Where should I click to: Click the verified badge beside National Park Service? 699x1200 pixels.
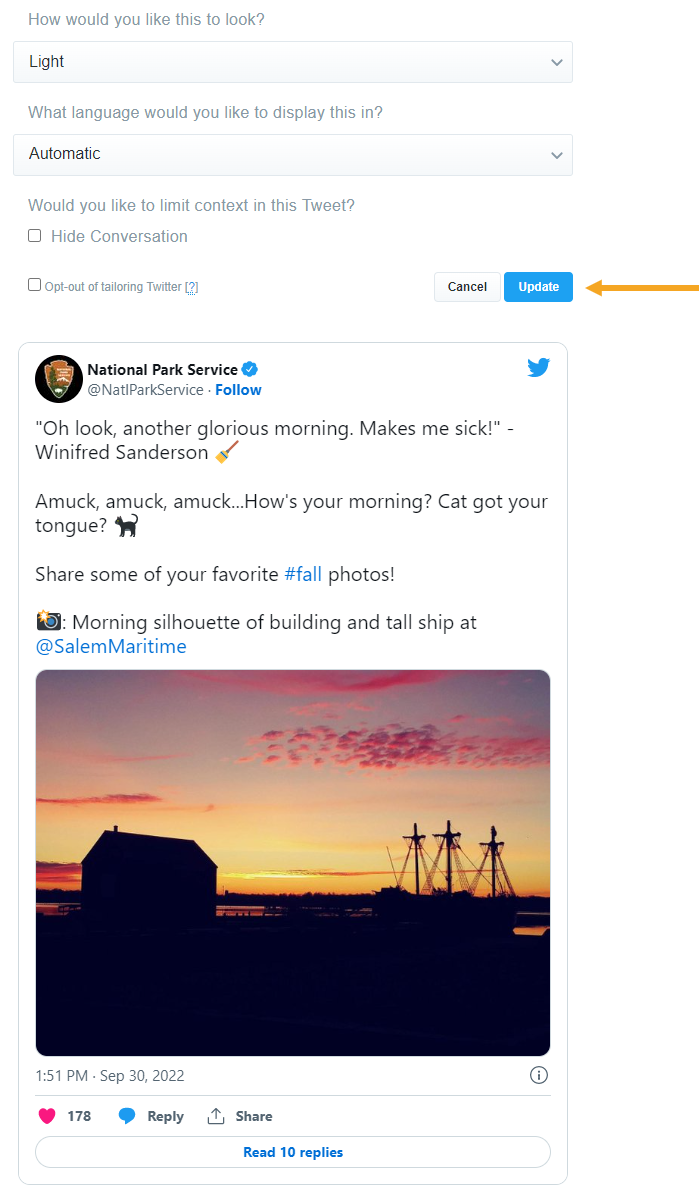pos(251,369)
